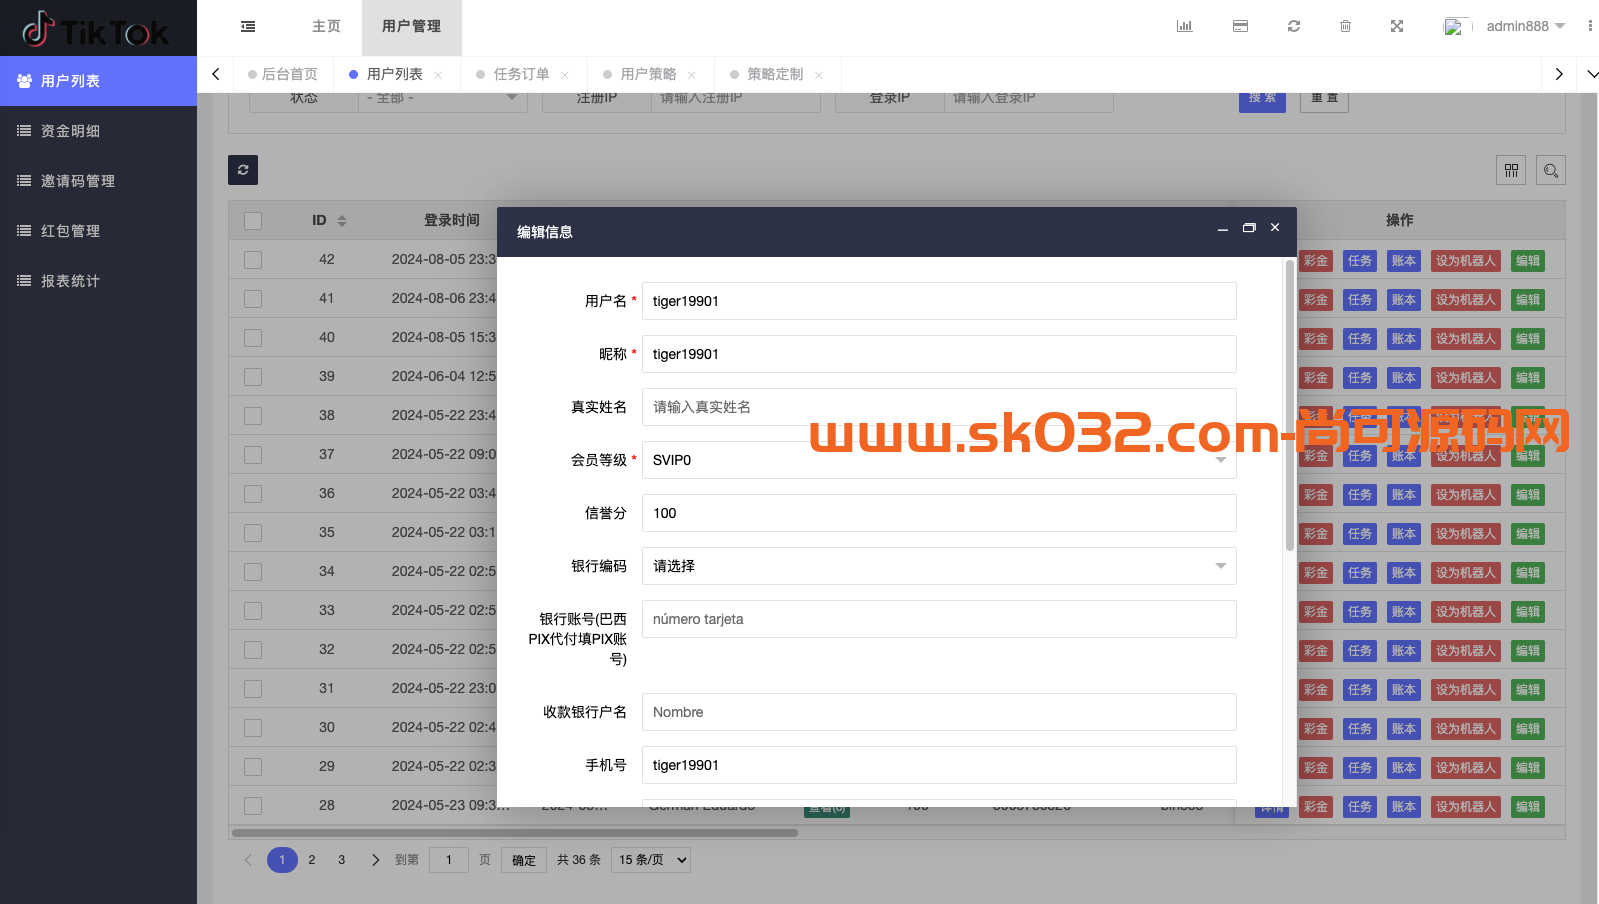Open the 任务订单 page tab
Screen dimensions: 1599x904
[521, 75]
